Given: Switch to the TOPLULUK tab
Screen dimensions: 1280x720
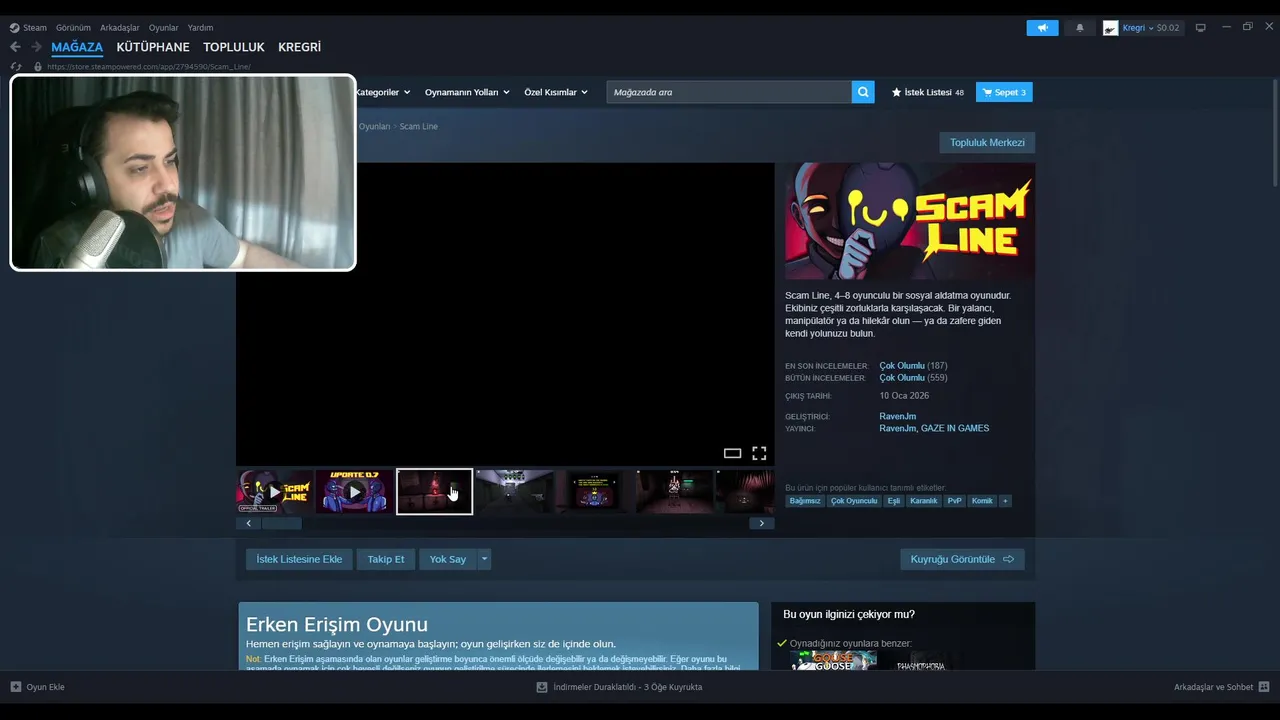Looking at the screenshot, I should (234, 47).
